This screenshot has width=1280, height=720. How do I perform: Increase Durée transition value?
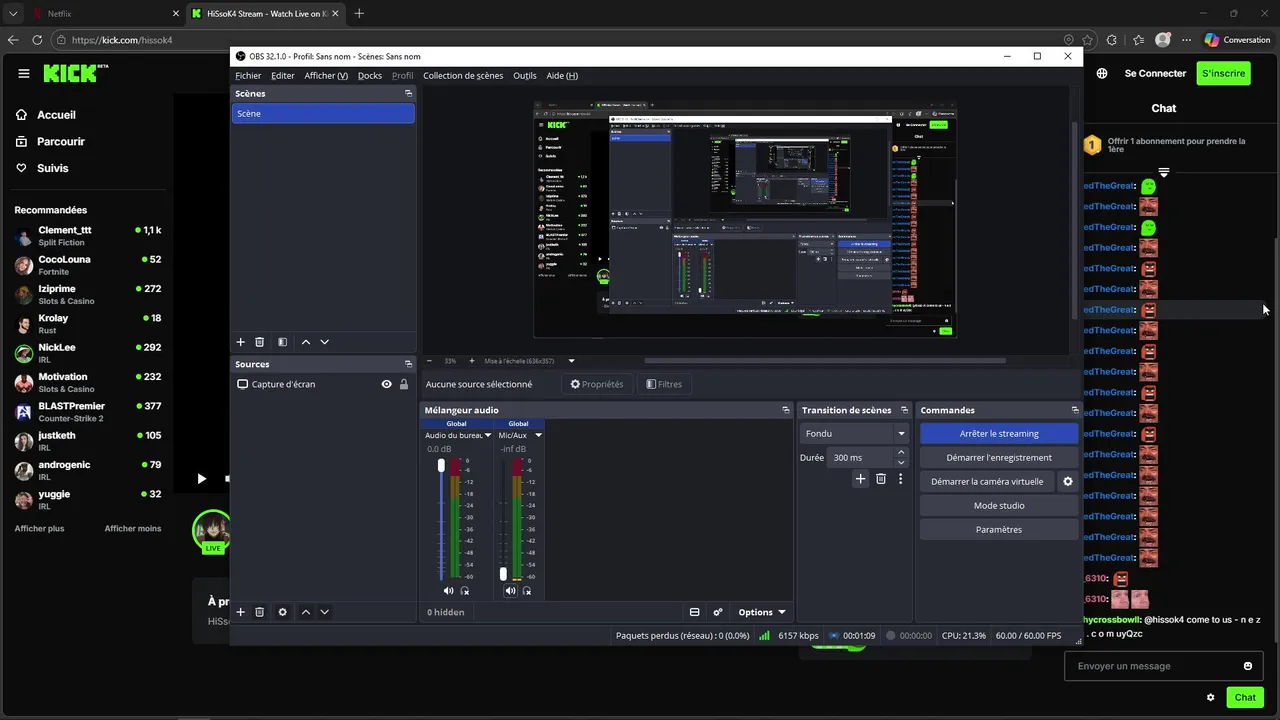(901, 452)
